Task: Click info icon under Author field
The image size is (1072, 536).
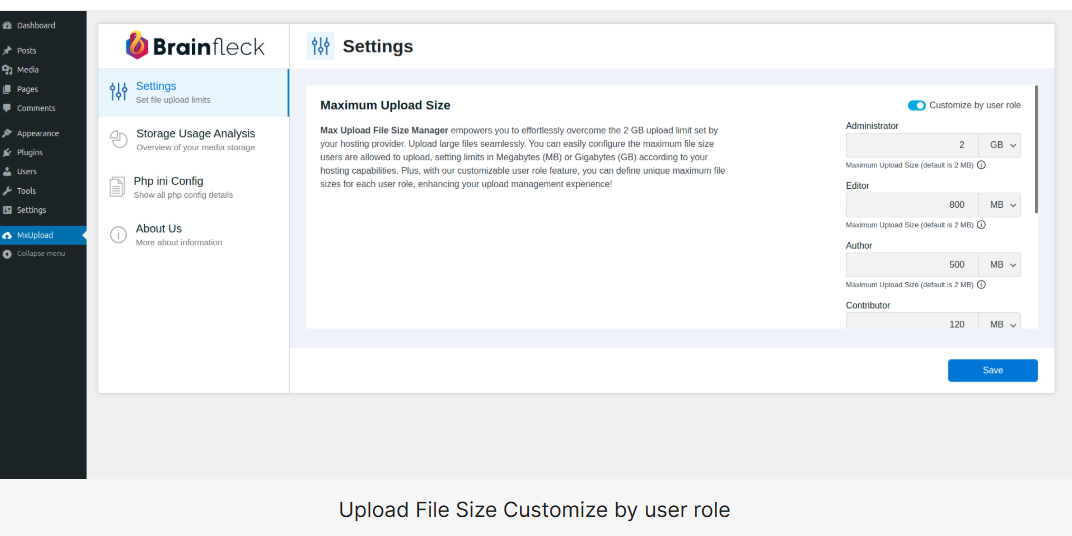Action: coord(981,284)
